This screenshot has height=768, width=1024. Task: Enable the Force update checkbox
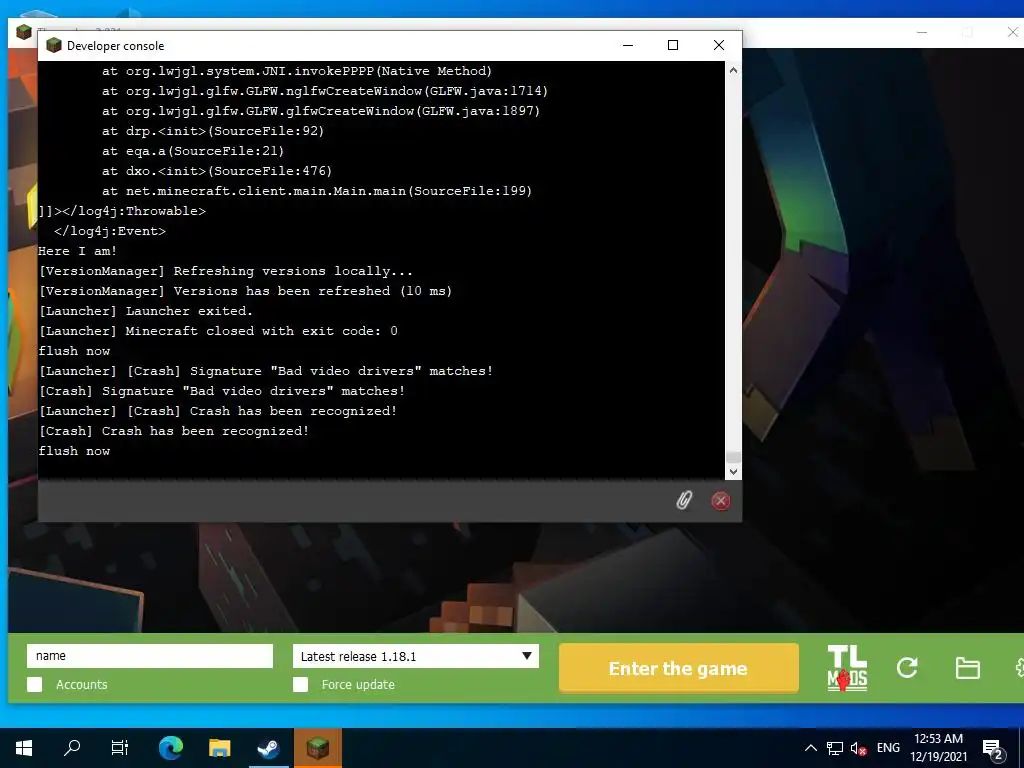300,684
